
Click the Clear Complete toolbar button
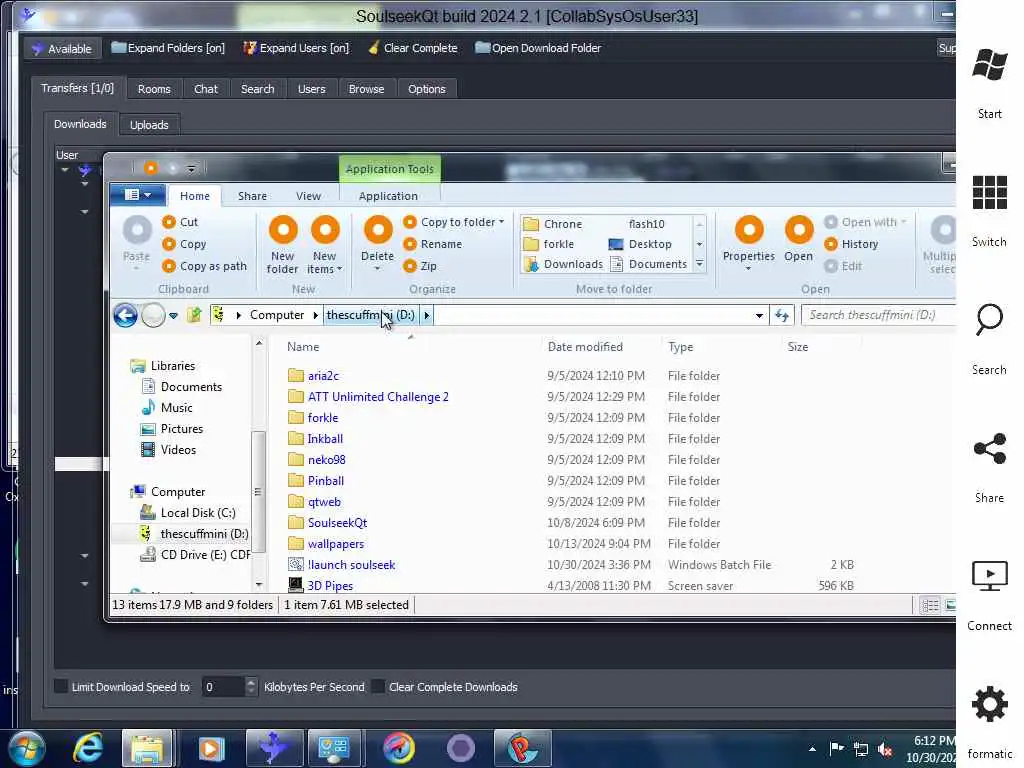pos(413,48)
